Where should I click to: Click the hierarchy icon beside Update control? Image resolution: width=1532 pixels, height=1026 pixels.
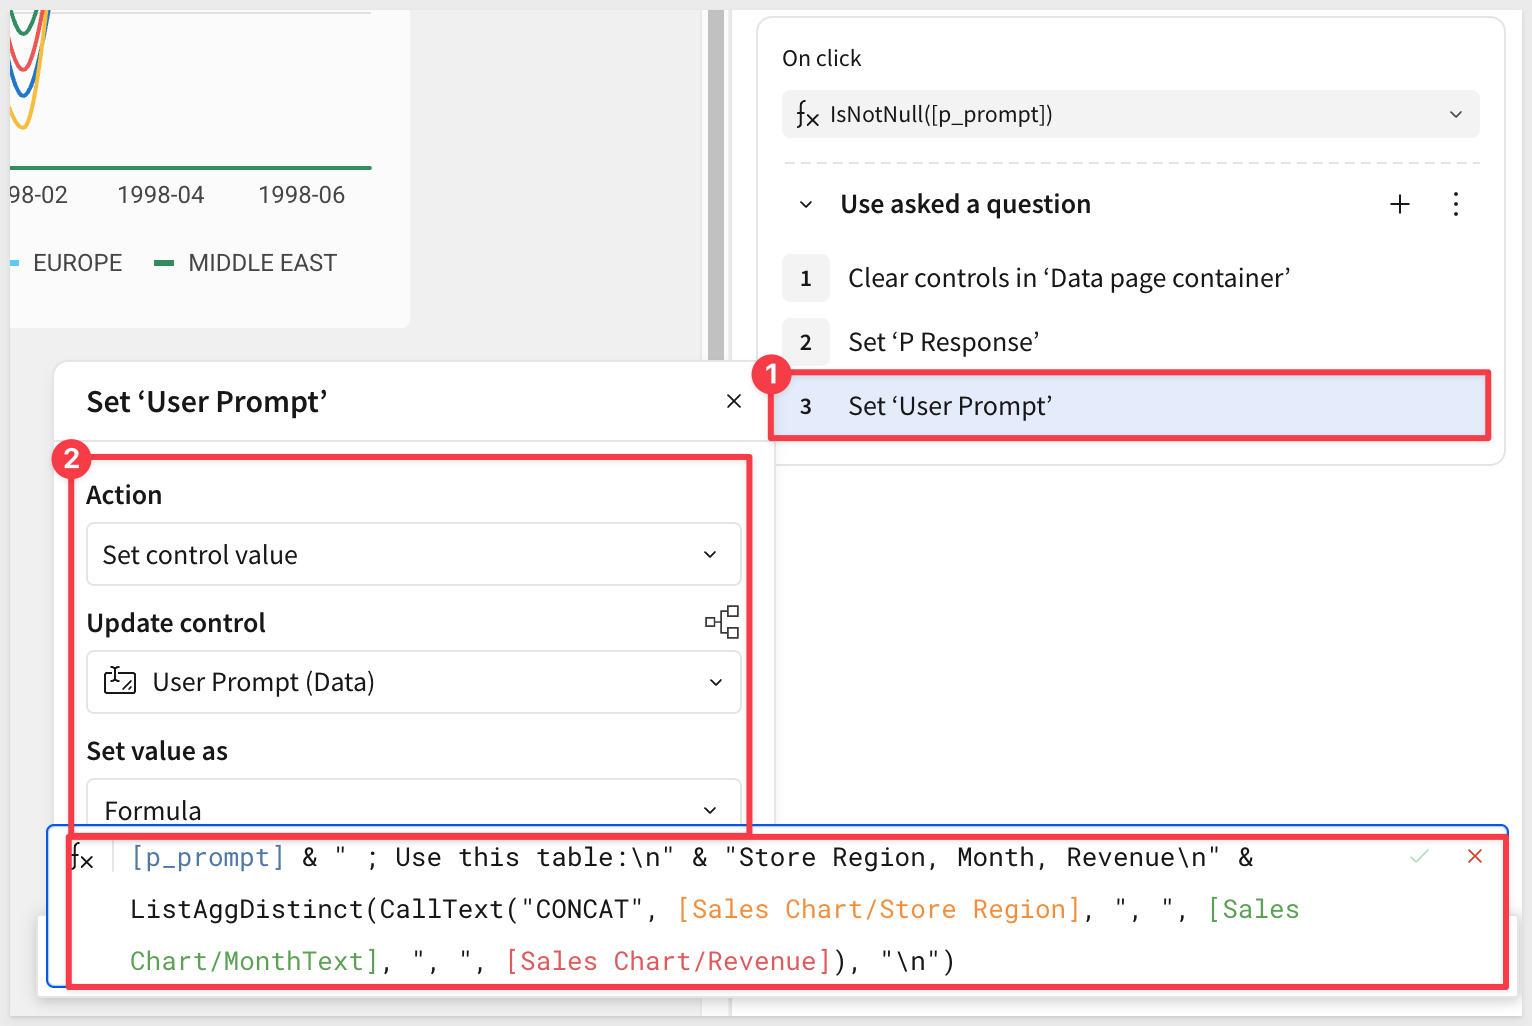coord(721,622)
